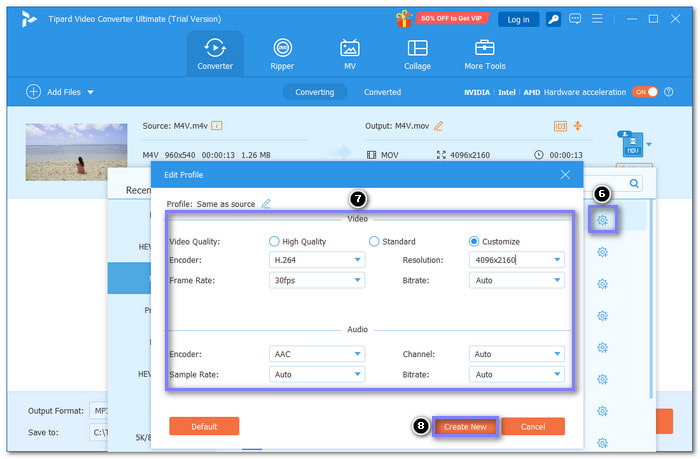The image size is (700, 459).
Task: Click the seventh profile settings gear icon
Action: (603, 411)
